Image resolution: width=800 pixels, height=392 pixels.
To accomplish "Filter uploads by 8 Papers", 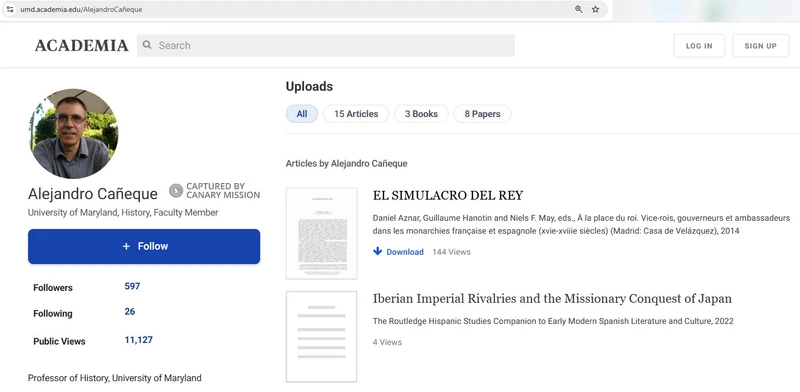I will click(x=482, y=114).
